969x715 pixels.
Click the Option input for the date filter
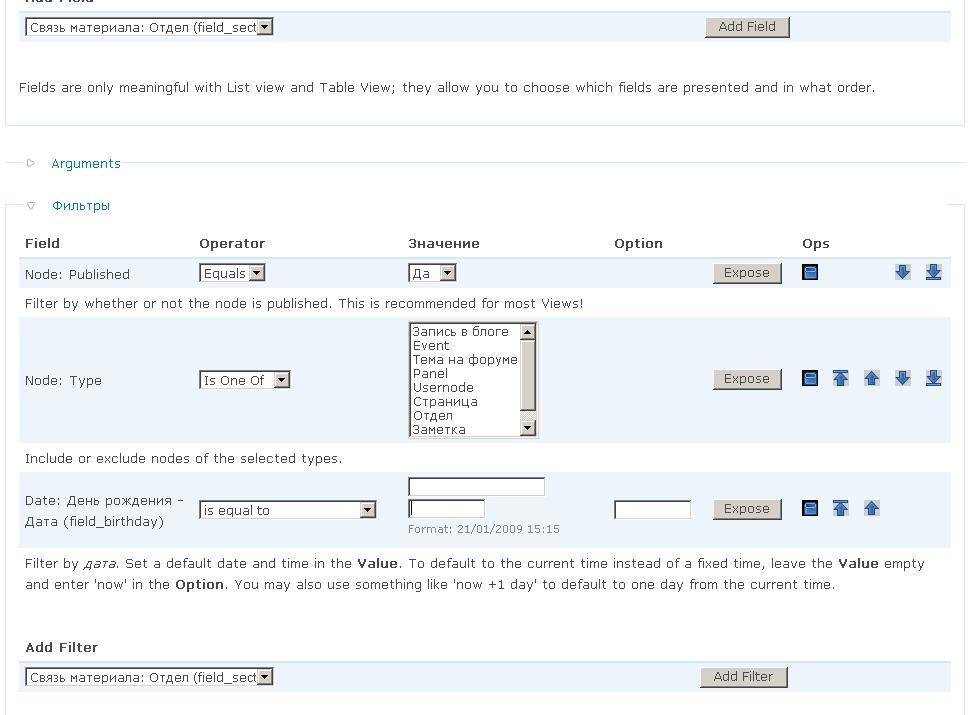[653, 510]
